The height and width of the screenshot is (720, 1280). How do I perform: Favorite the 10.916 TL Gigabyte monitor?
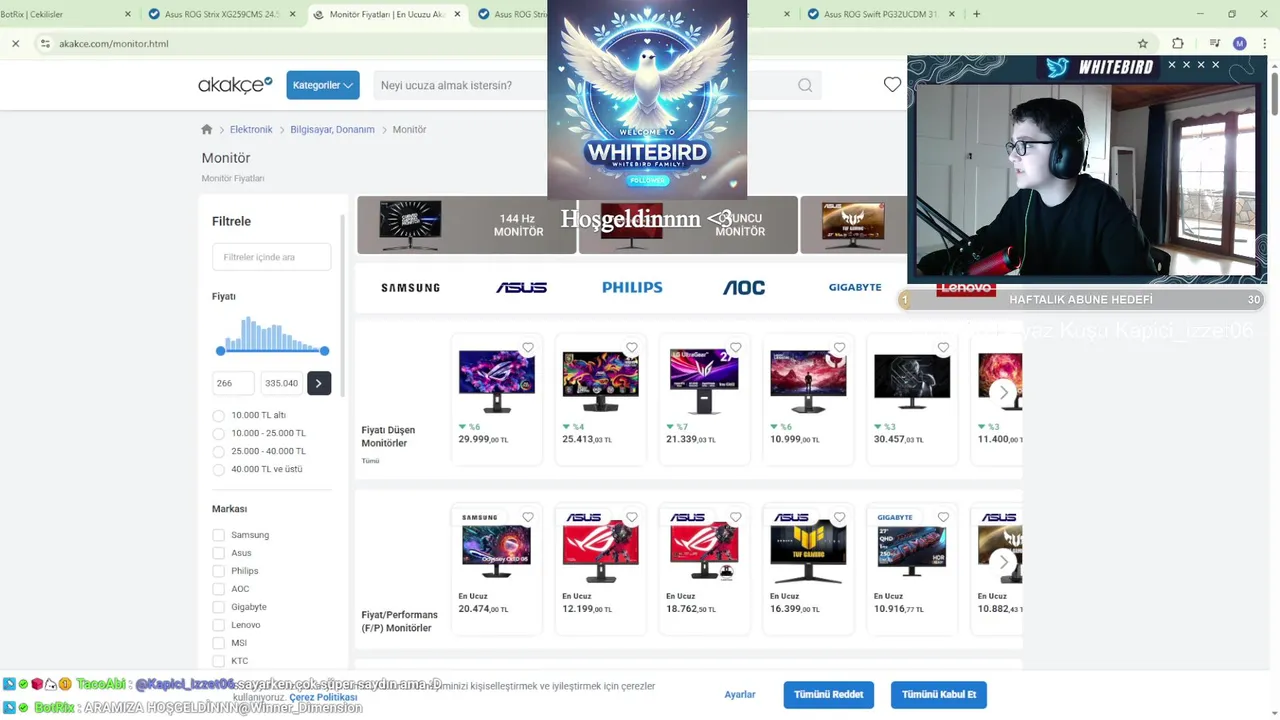click(x=943, y=517)
